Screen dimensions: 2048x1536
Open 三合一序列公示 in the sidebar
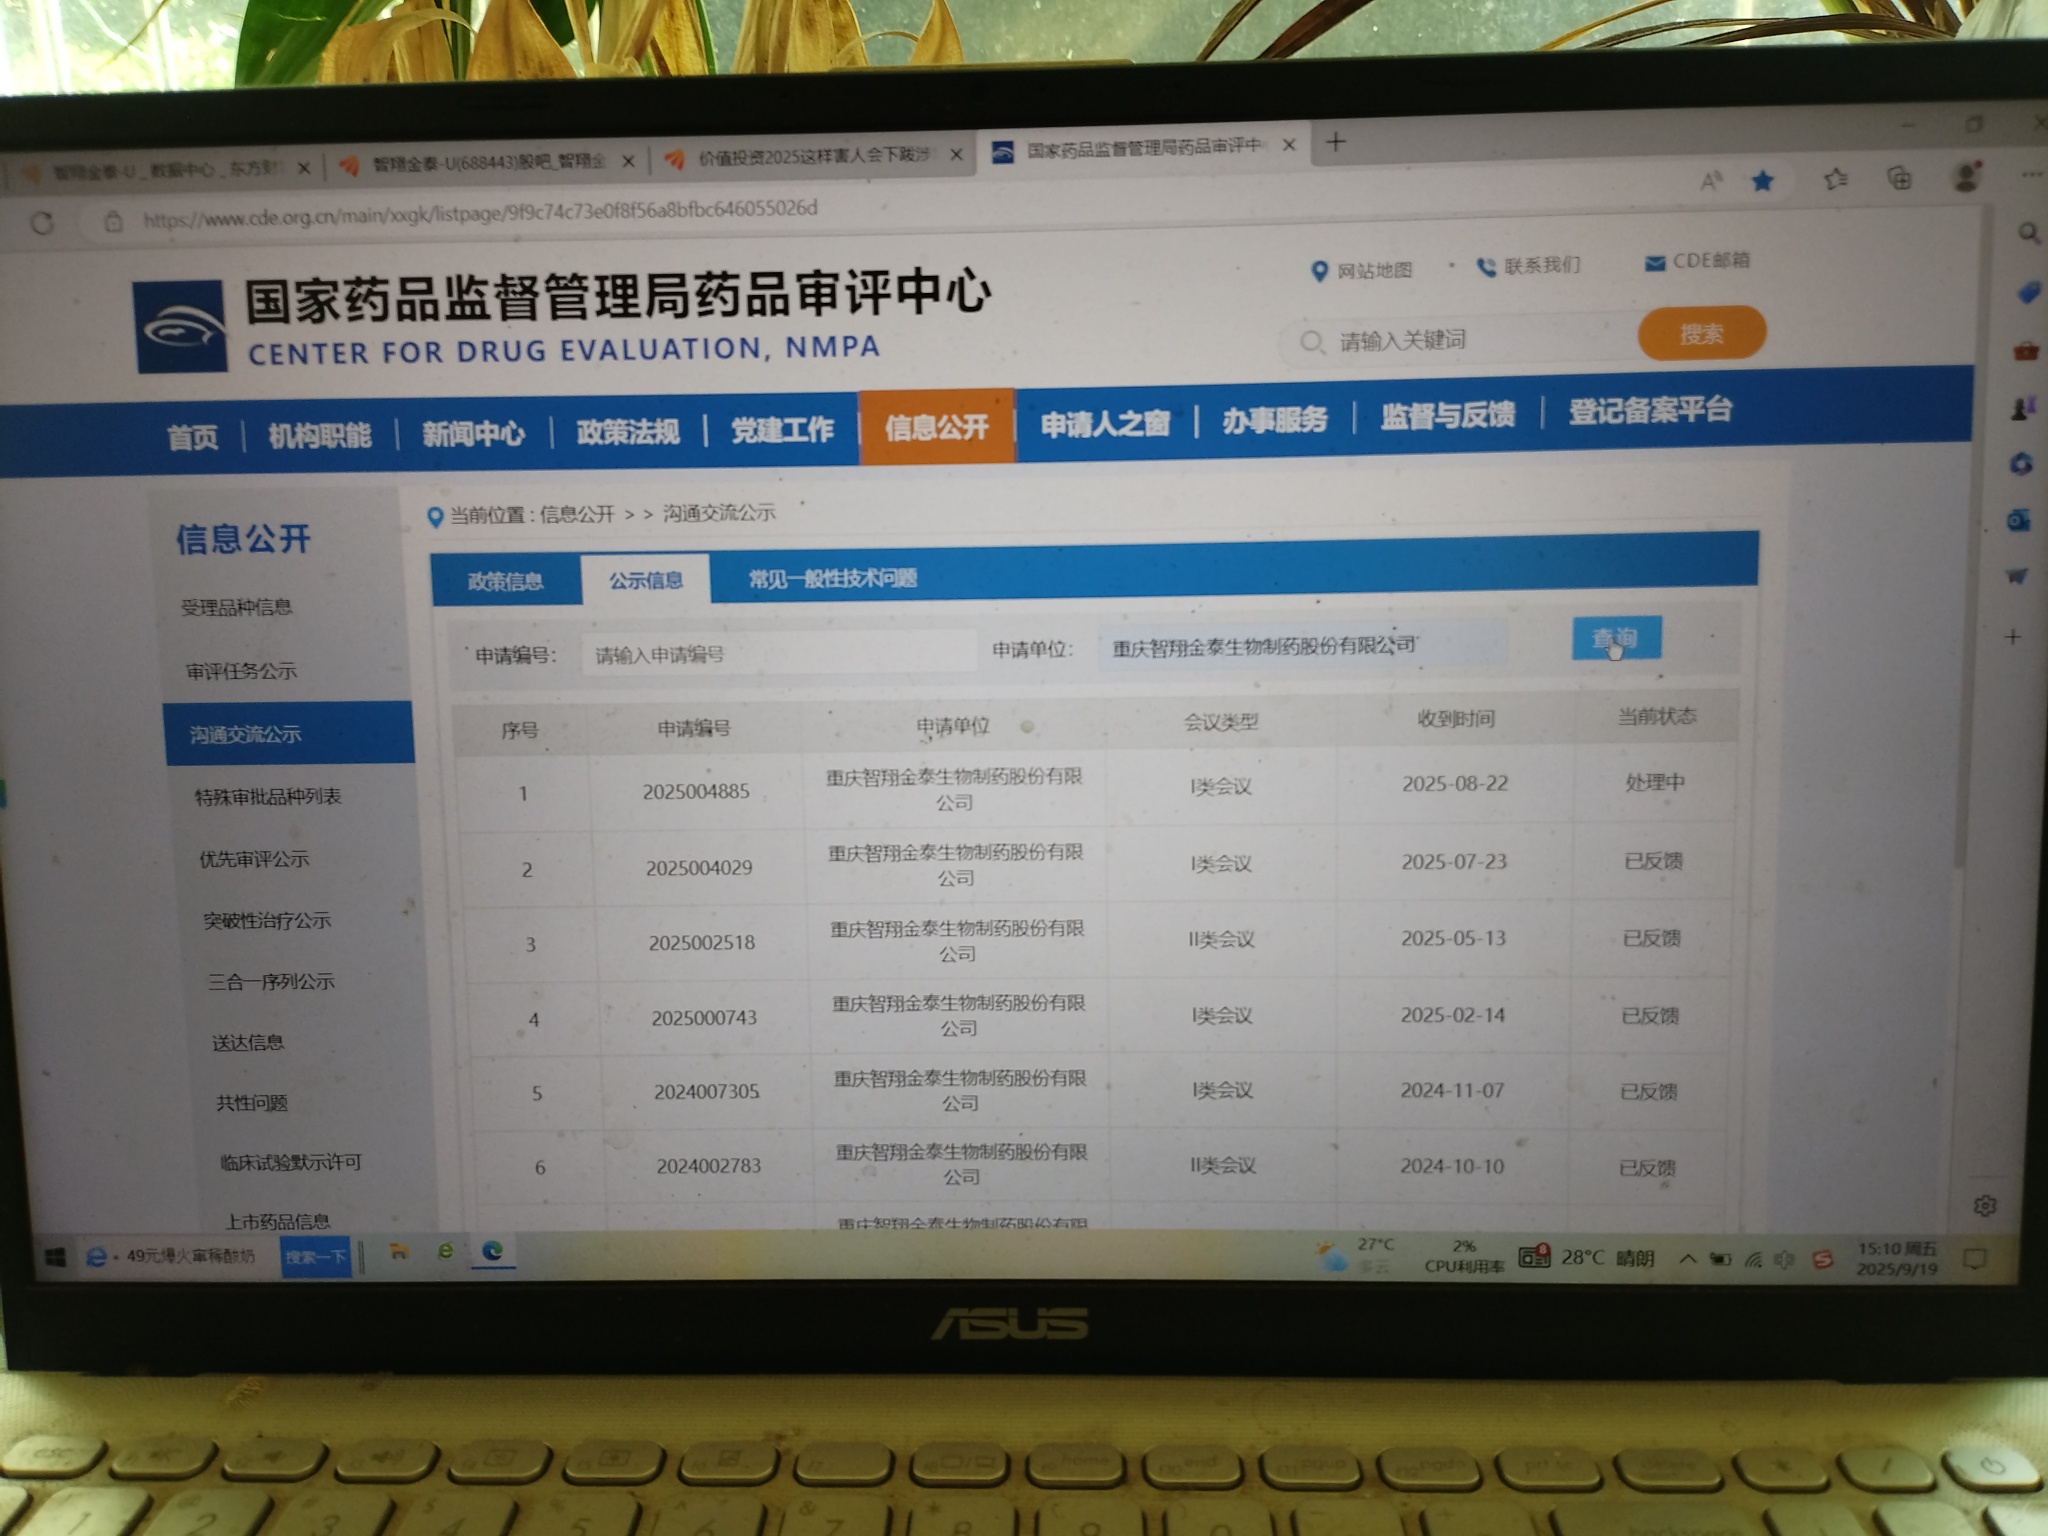271,981
